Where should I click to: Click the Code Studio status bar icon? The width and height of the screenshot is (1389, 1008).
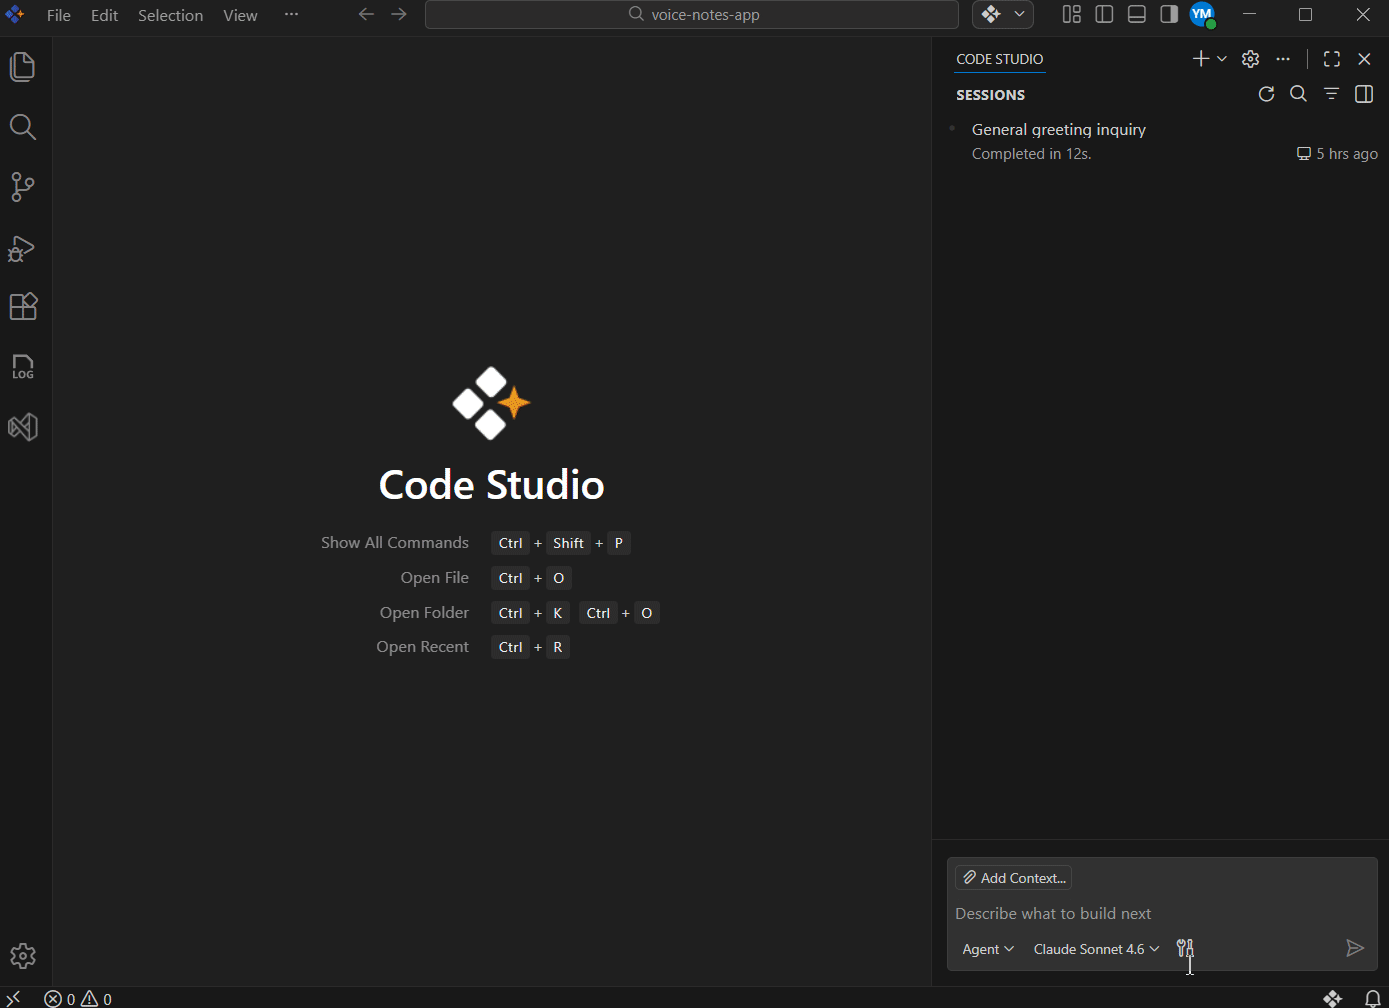(x=1333, y=998)
